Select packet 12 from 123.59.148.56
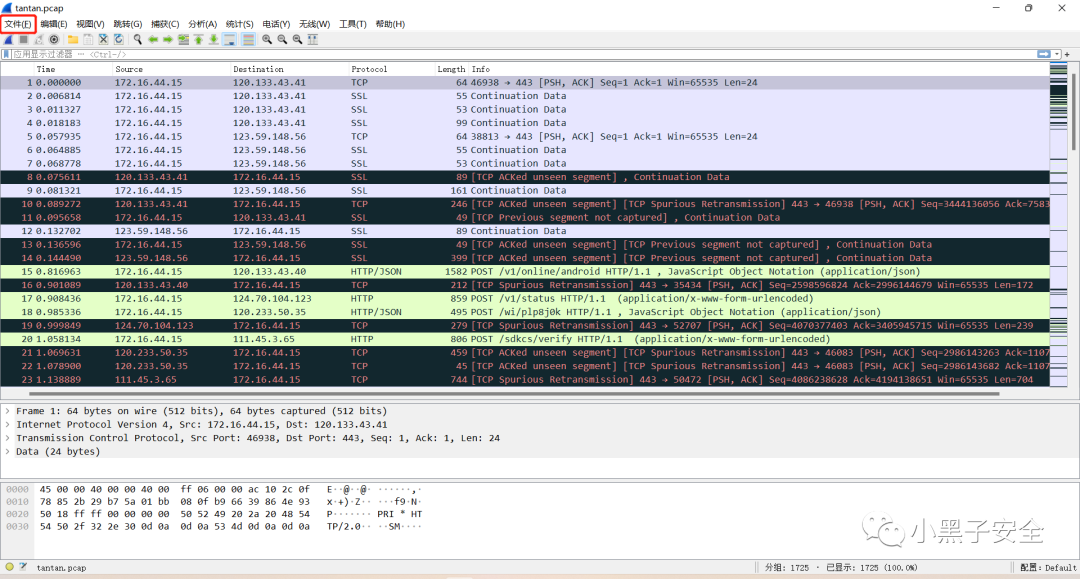Viewport: 1080px width, 579px height. click(525, 231)
